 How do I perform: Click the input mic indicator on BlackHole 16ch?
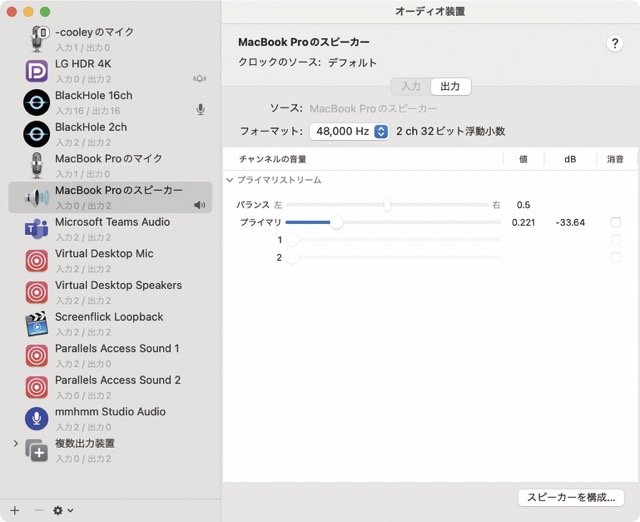200,109
